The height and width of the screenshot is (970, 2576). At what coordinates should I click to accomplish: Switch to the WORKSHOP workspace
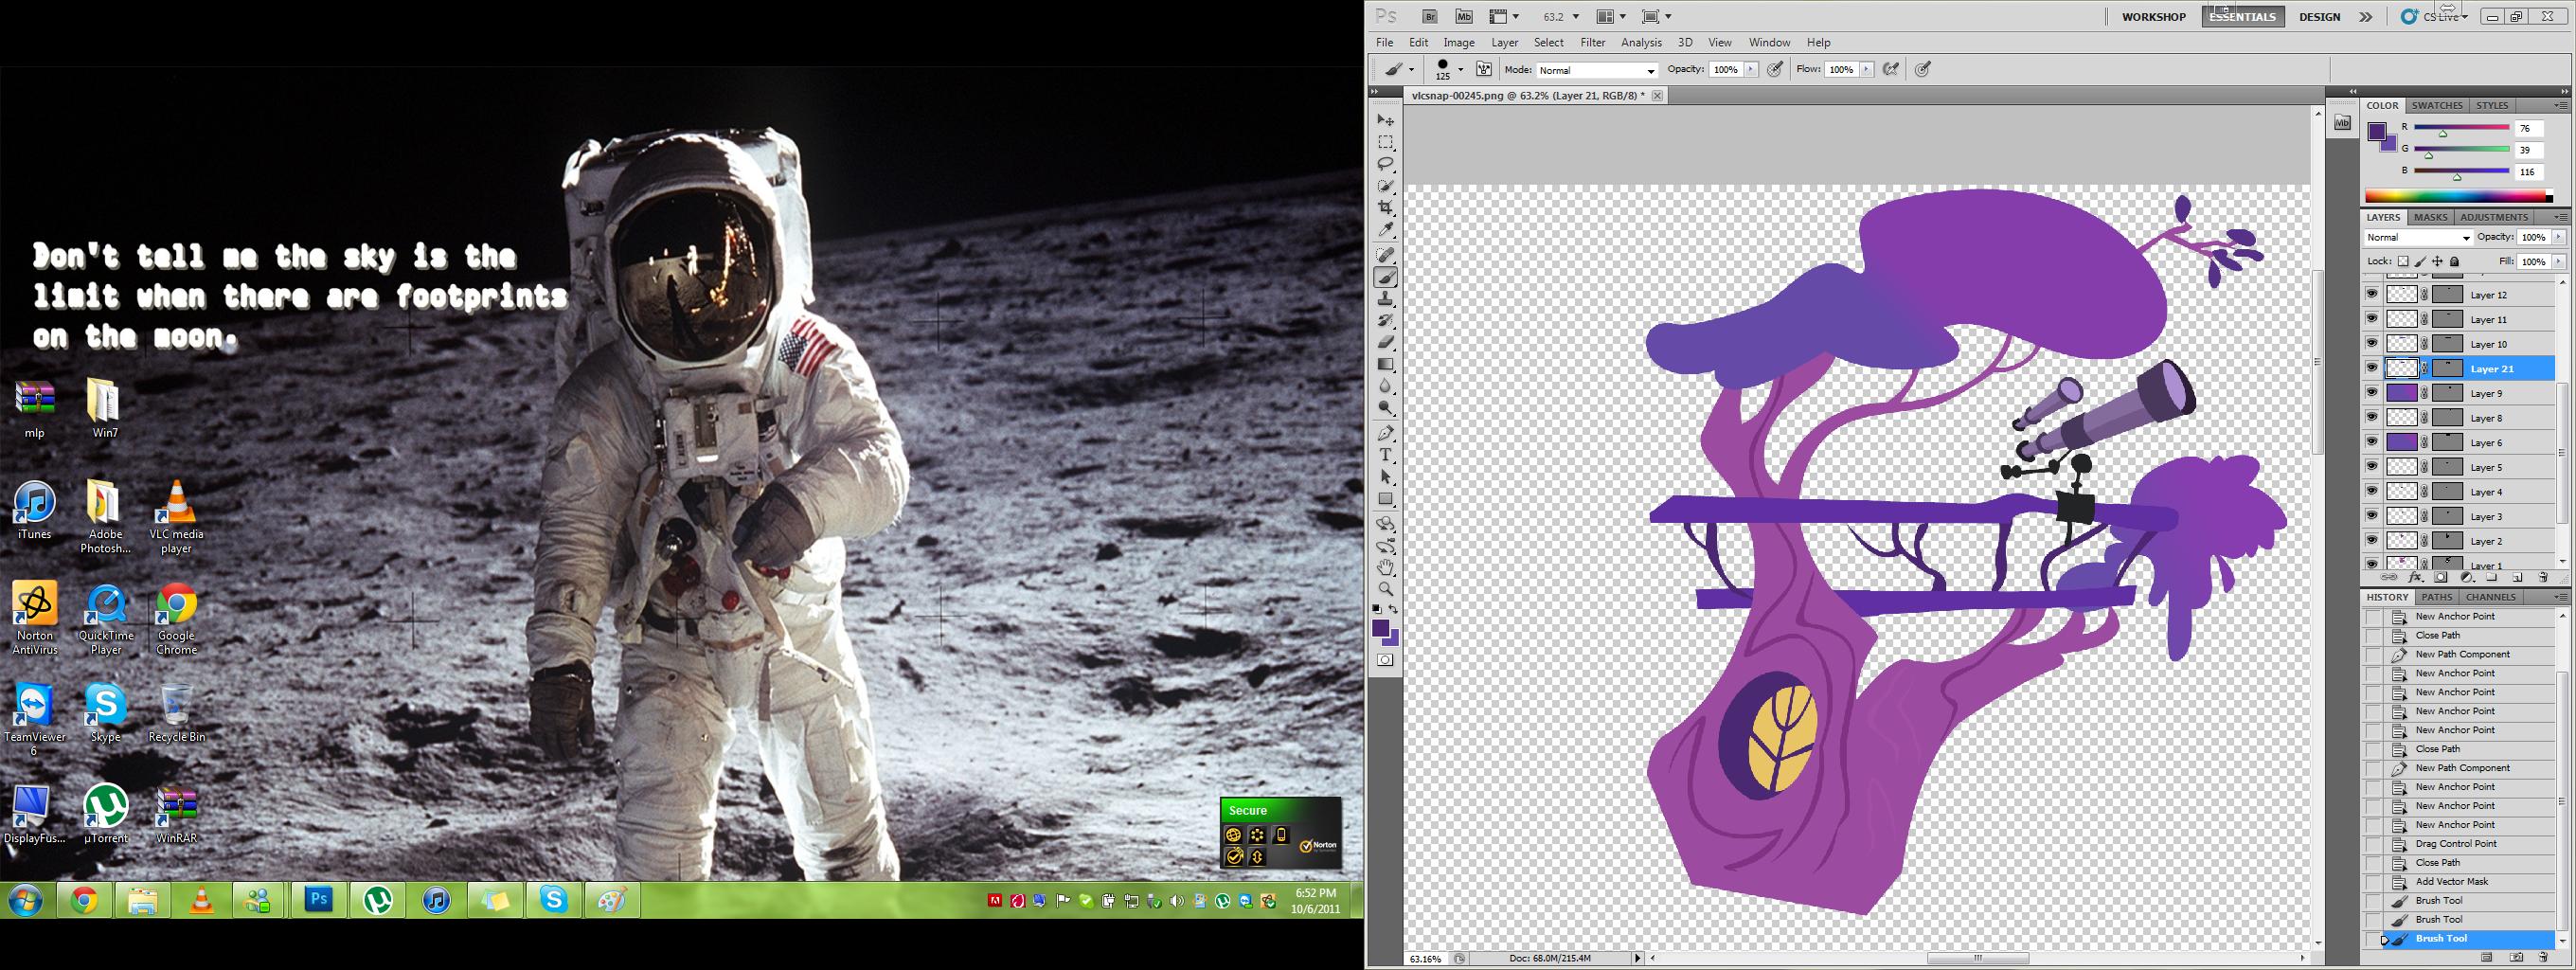[x=2154, y=17]
